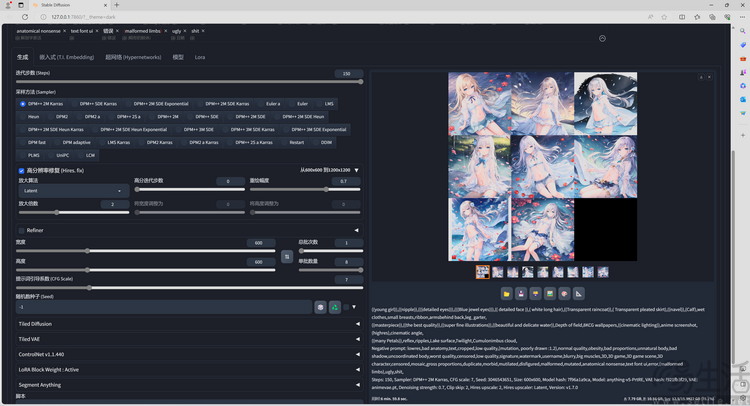Open browser settings ellipsis menu
This screenshot has width=750, height=406.
click(x=742, y=17)
